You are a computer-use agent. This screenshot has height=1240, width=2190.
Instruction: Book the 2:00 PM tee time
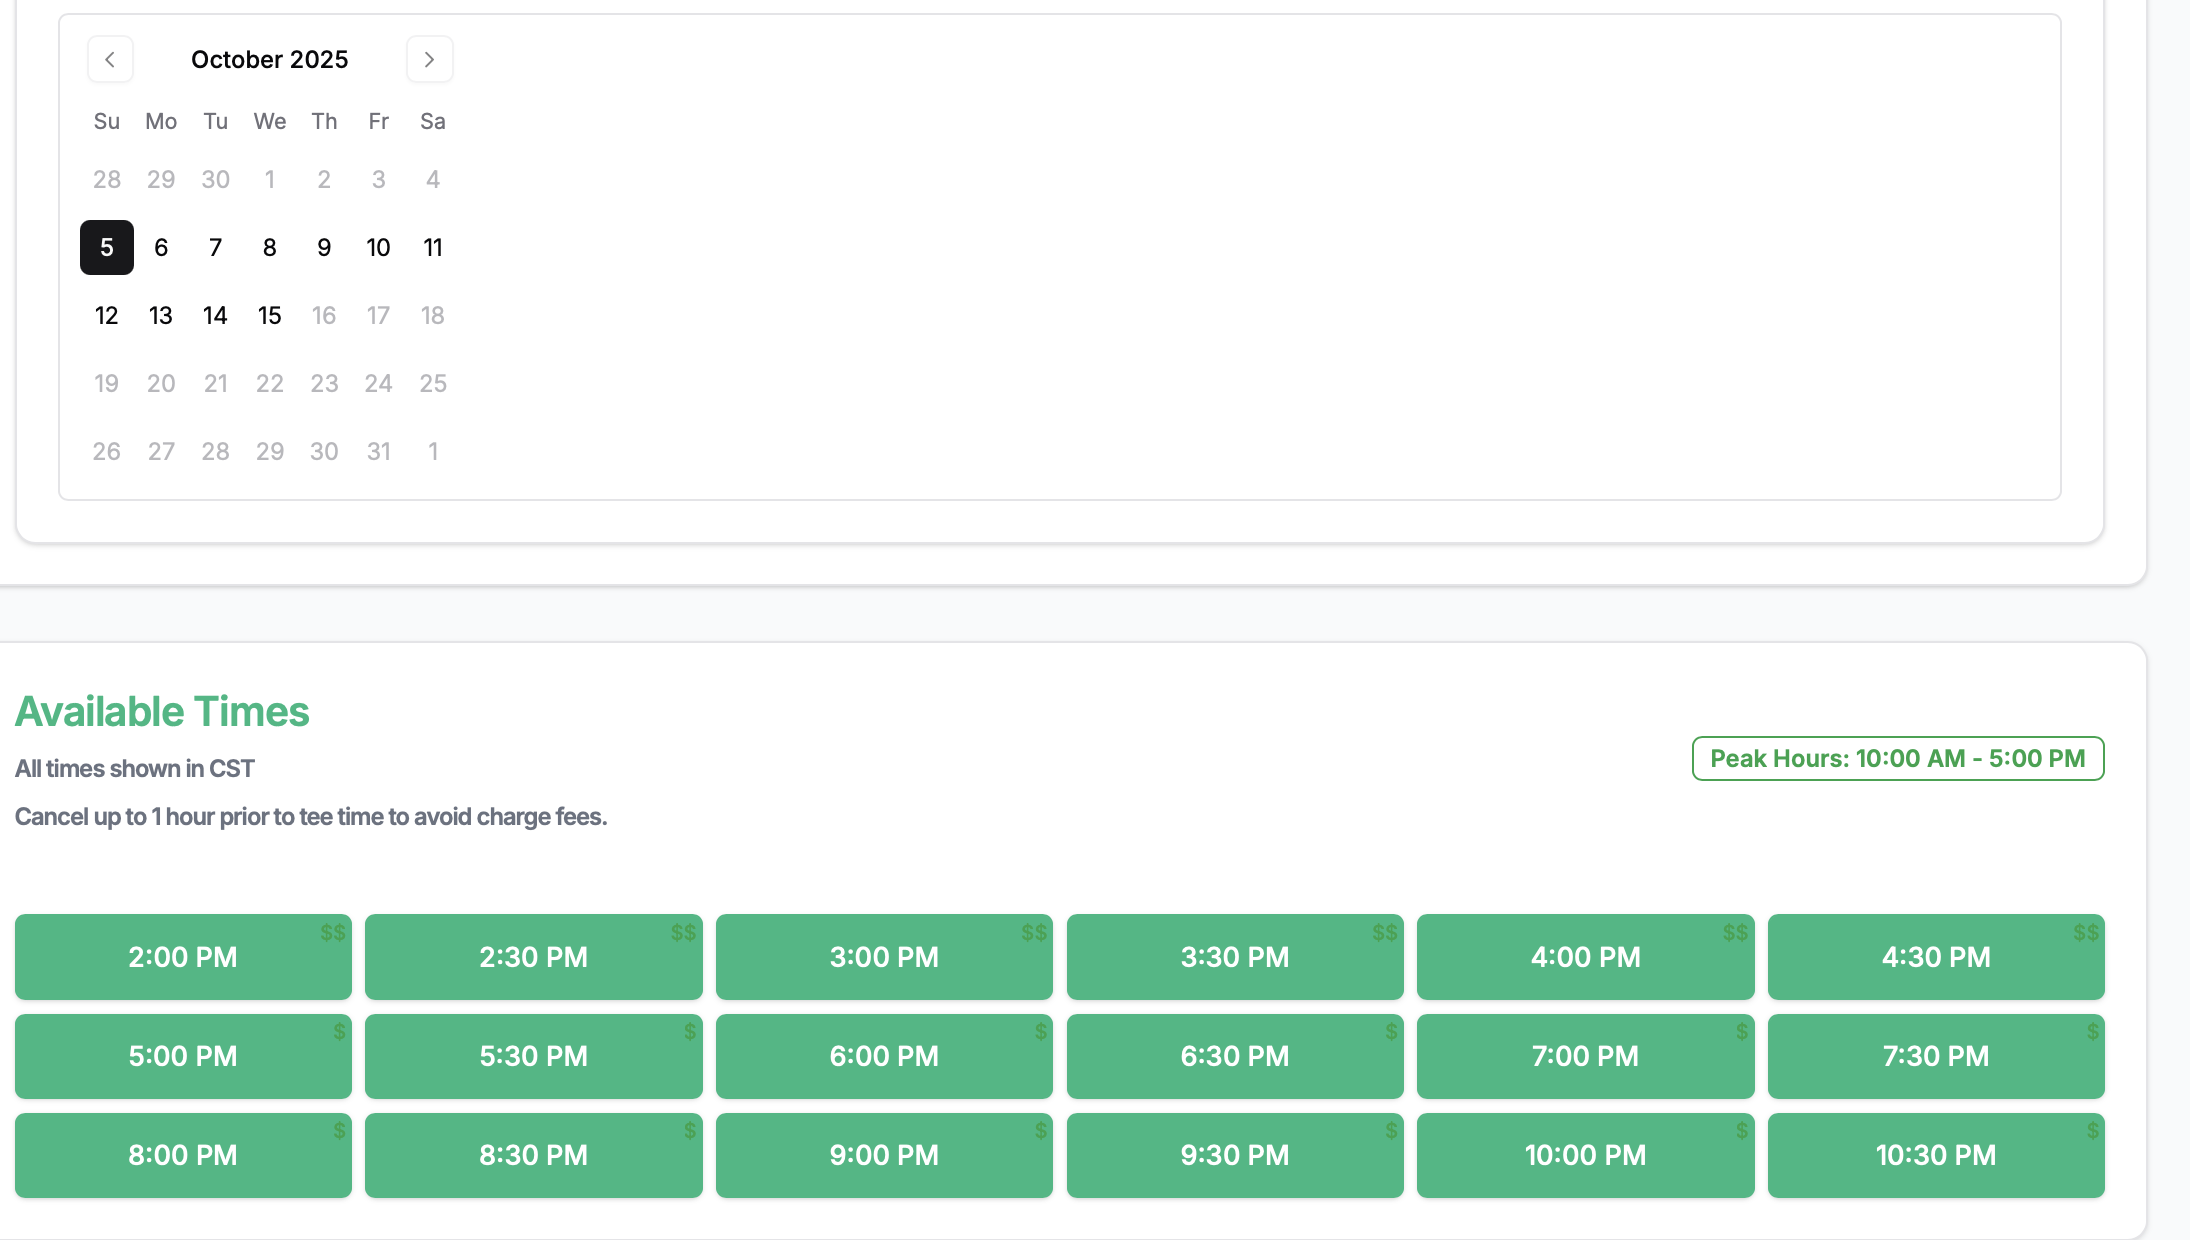coord(182,957)
